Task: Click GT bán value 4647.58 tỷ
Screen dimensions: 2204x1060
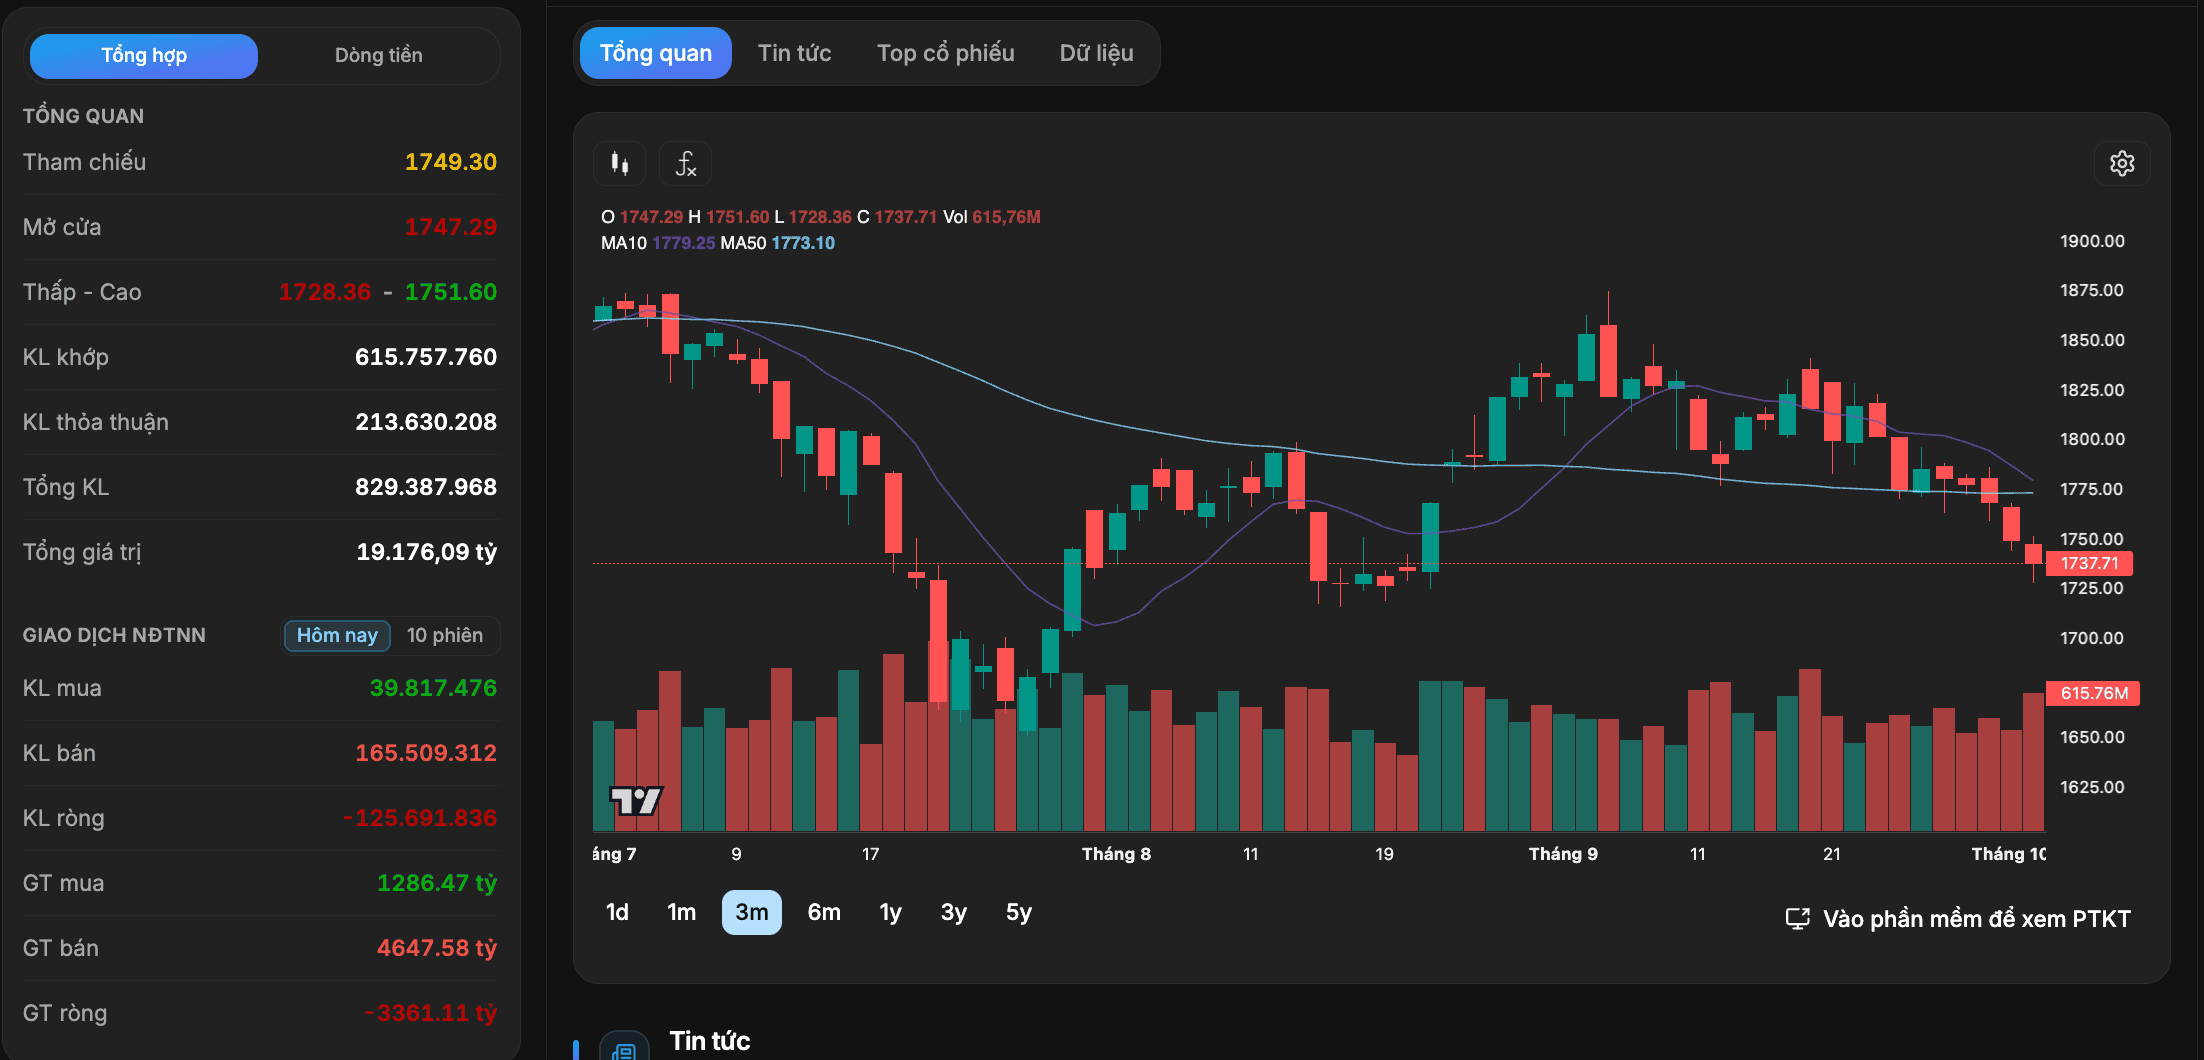Action: tap(437, 948)
